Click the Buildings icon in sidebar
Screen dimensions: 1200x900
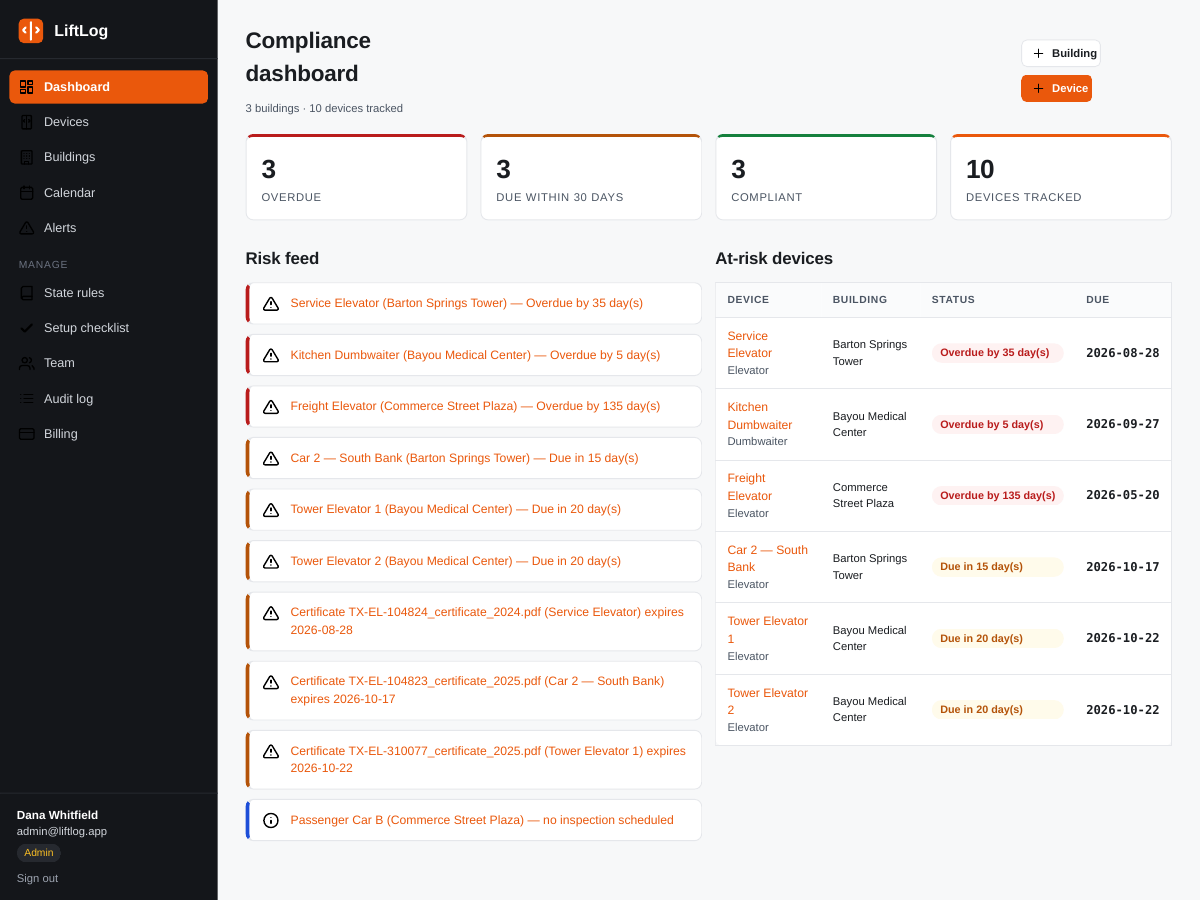coord(27,157)
